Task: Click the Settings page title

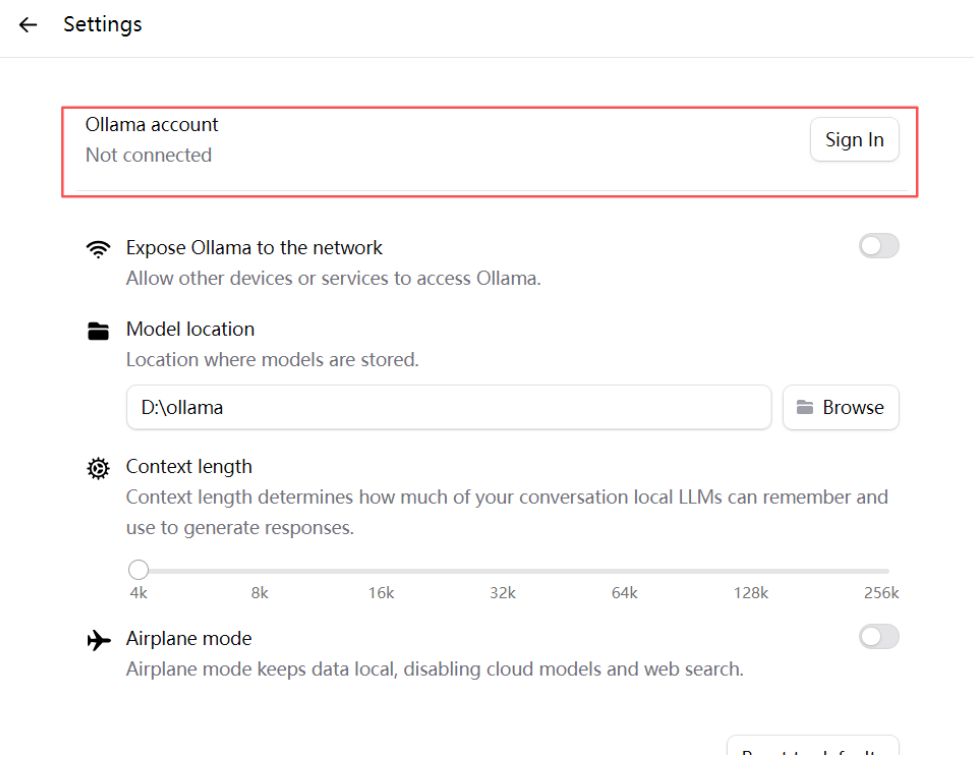Action: point(102,25)
